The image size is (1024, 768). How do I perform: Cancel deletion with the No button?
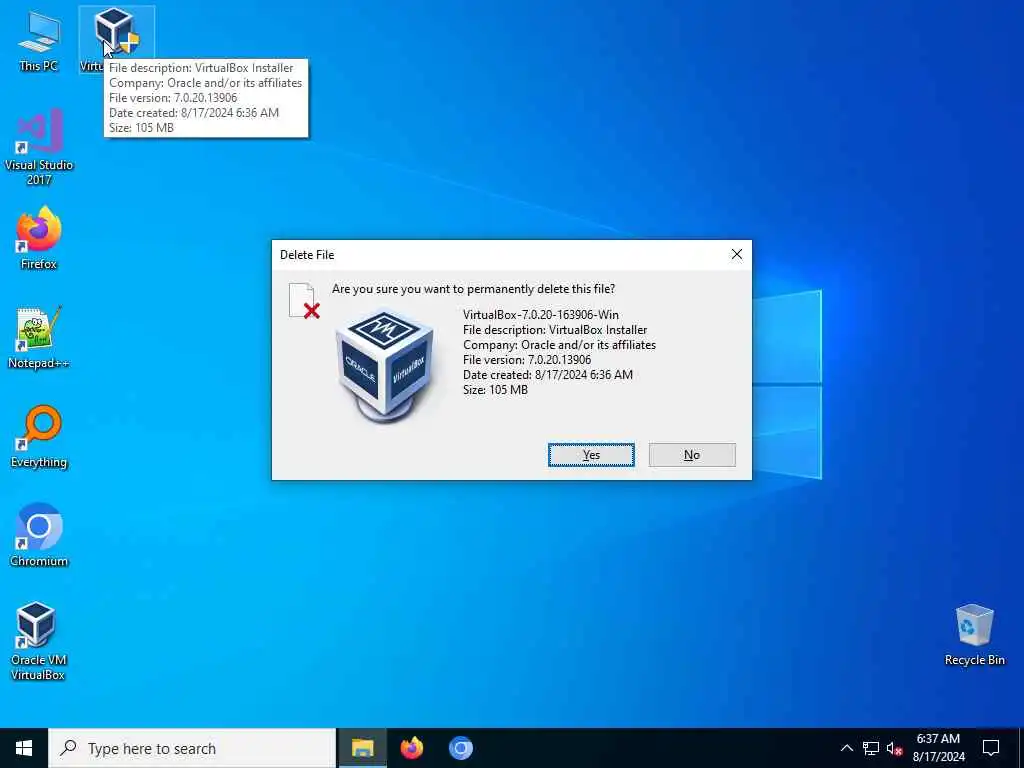tap(692, 455)
